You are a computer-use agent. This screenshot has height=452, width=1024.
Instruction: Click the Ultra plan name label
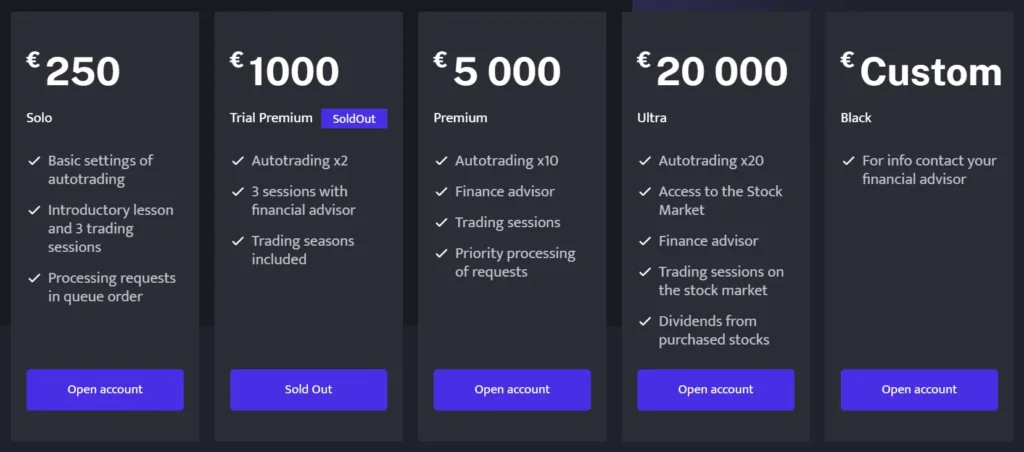[x=652, y=118]
